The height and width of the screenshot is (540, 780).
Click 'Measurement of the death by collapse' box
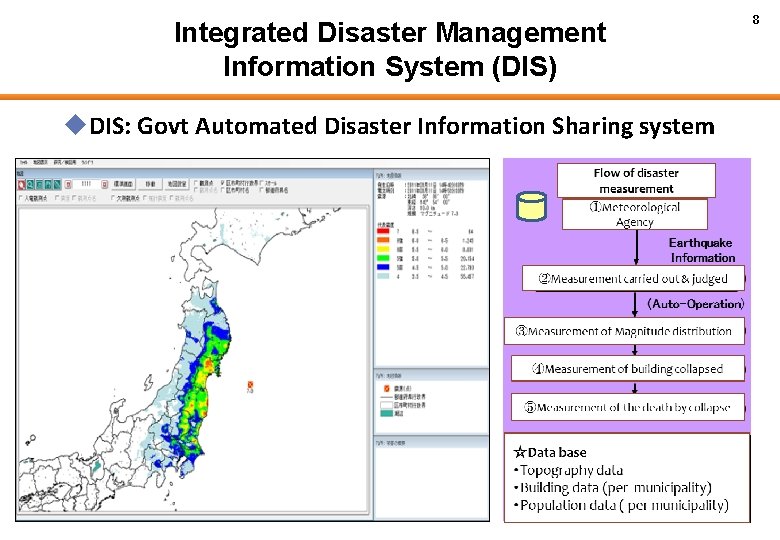coord(628,407)
